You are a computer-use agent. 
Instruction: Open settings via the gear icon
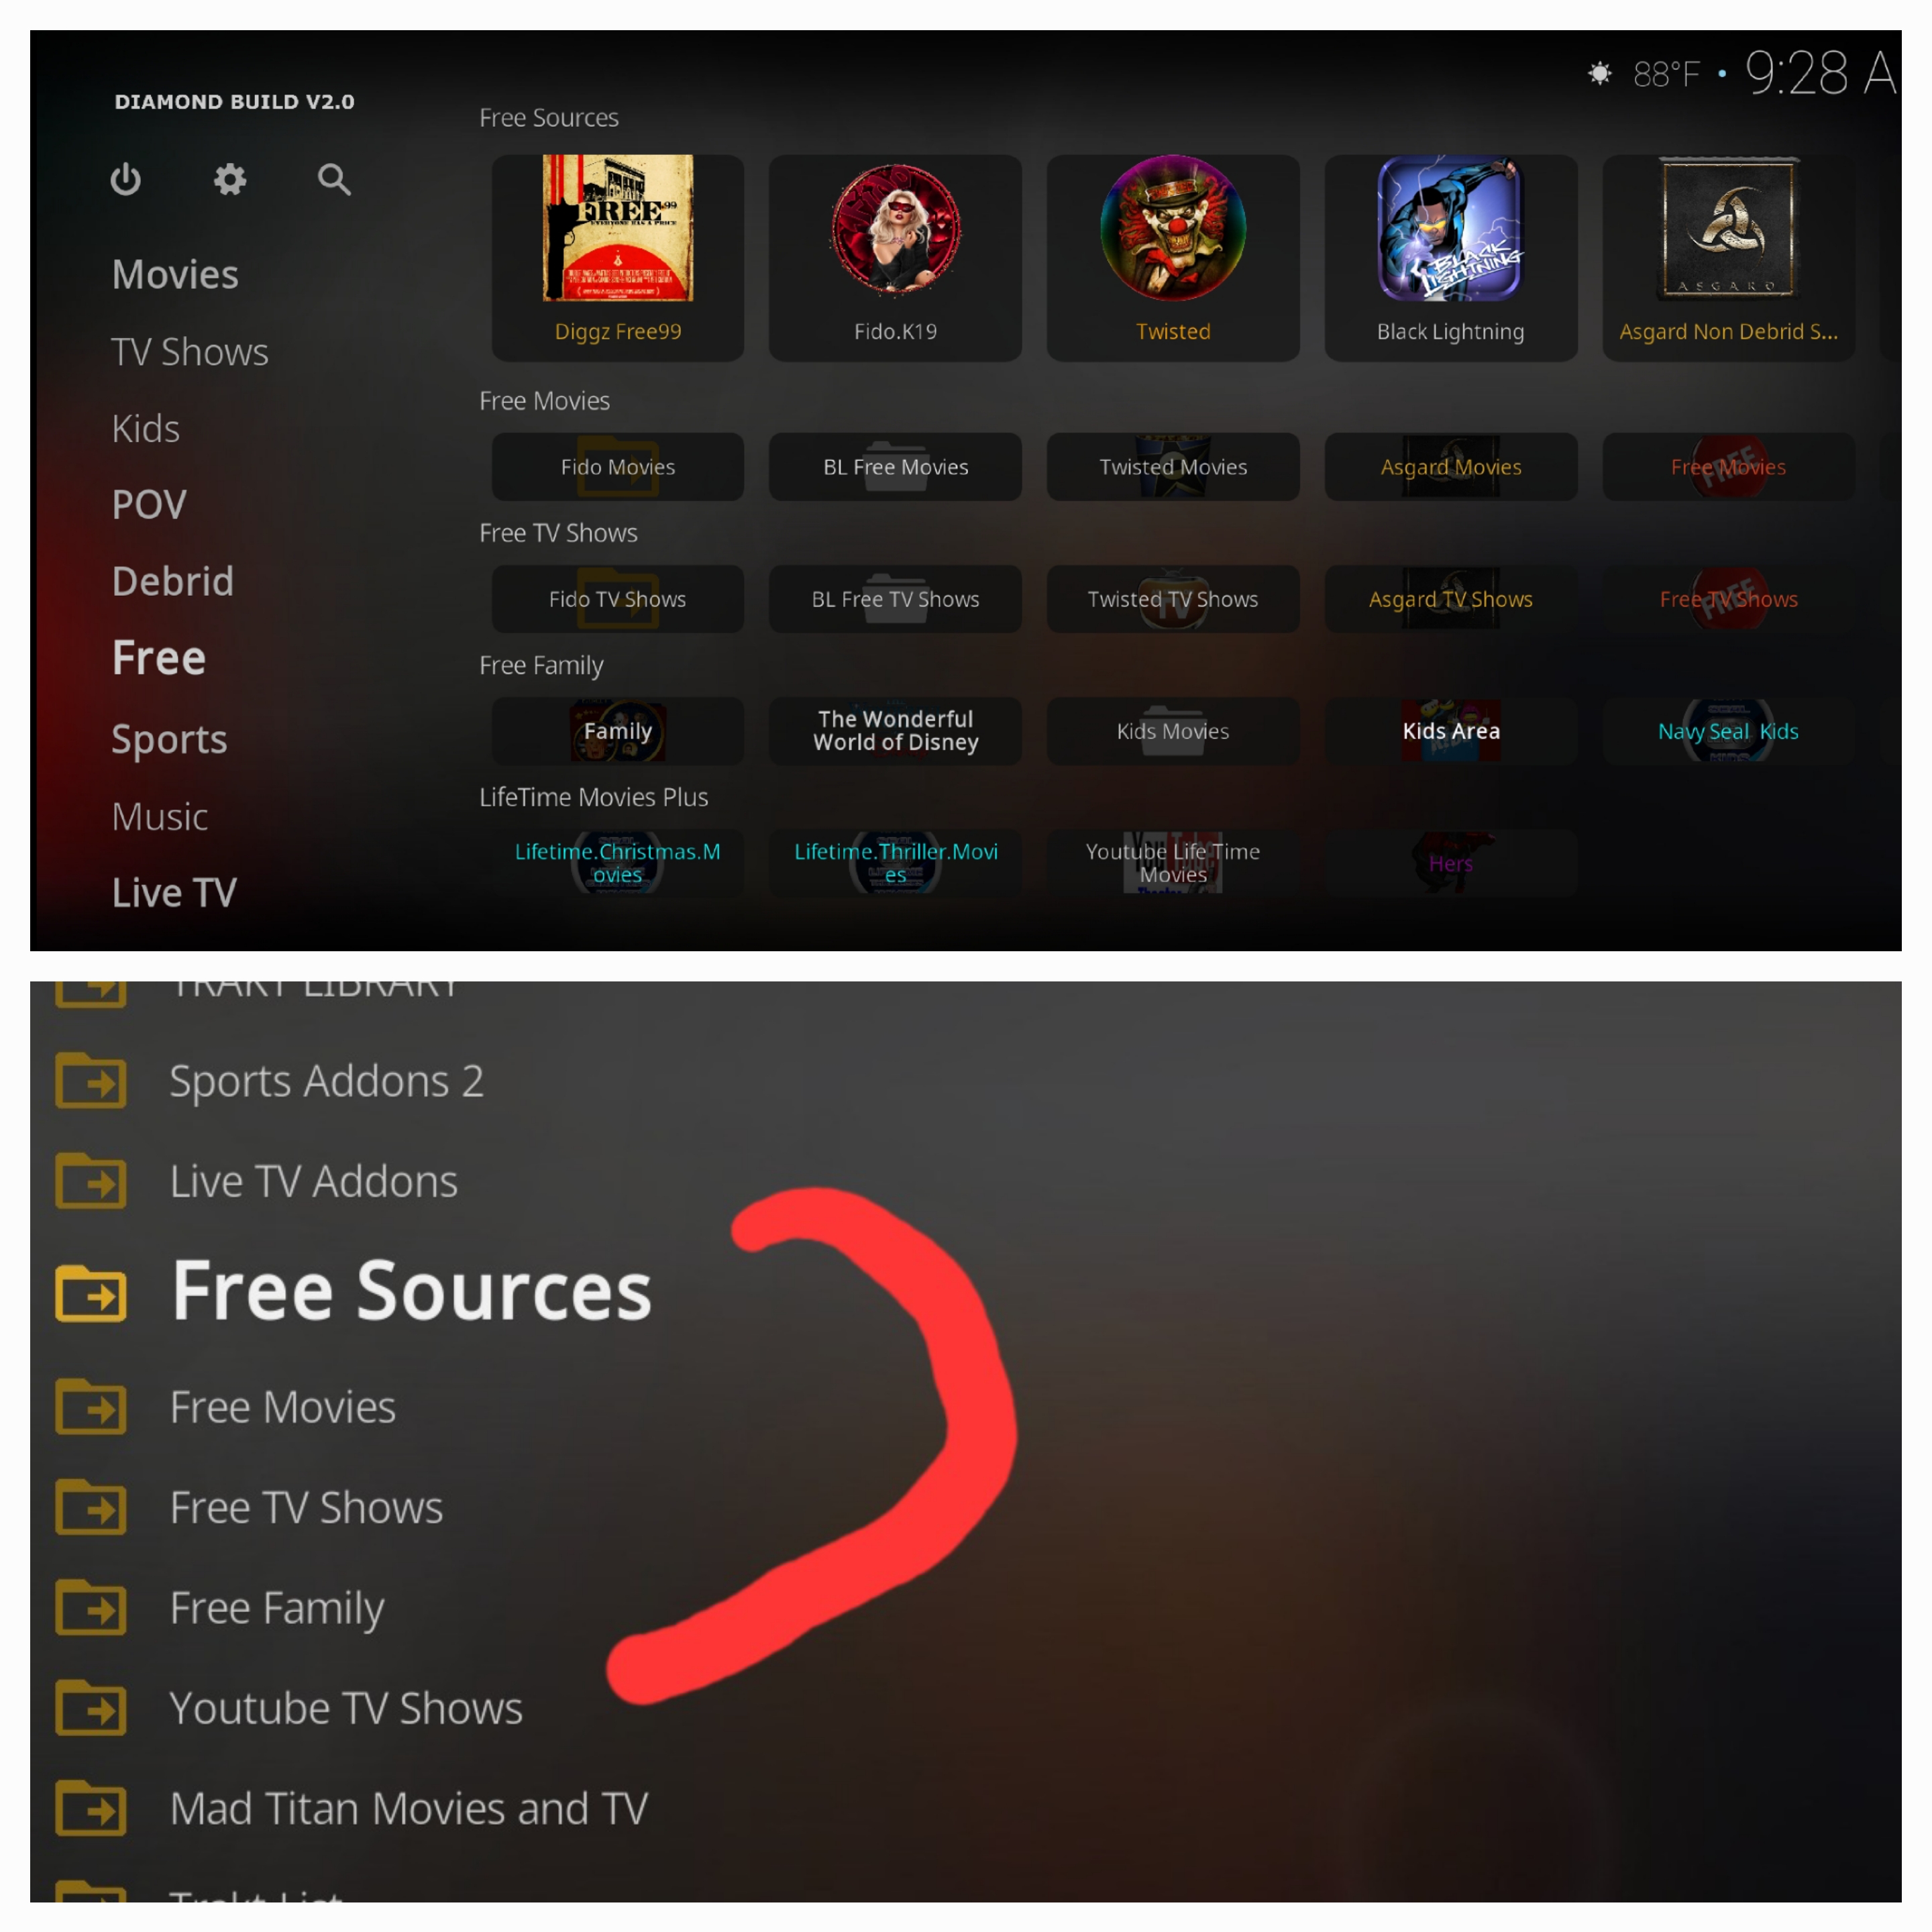point(230,180)
